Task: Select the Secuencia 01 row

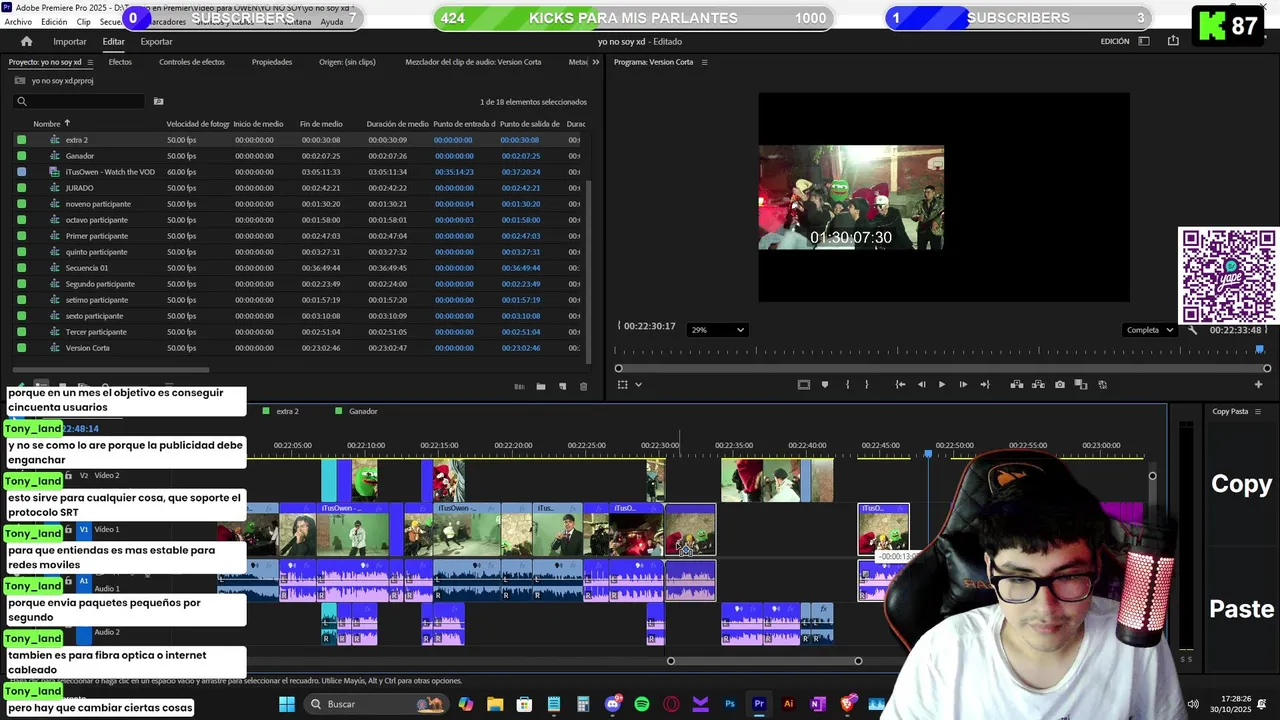Action: (x=300, y=268)
